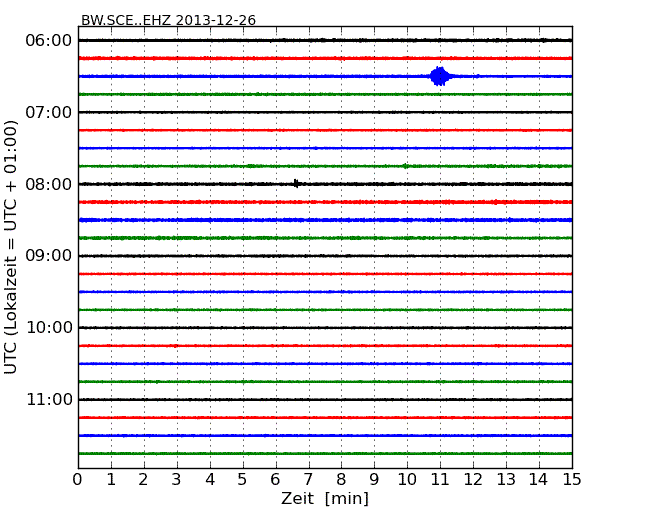This screenshot has width=650, height=520.
Task: Click the rotated UTC Lokalzeit y-axis title
Action: 12,247
